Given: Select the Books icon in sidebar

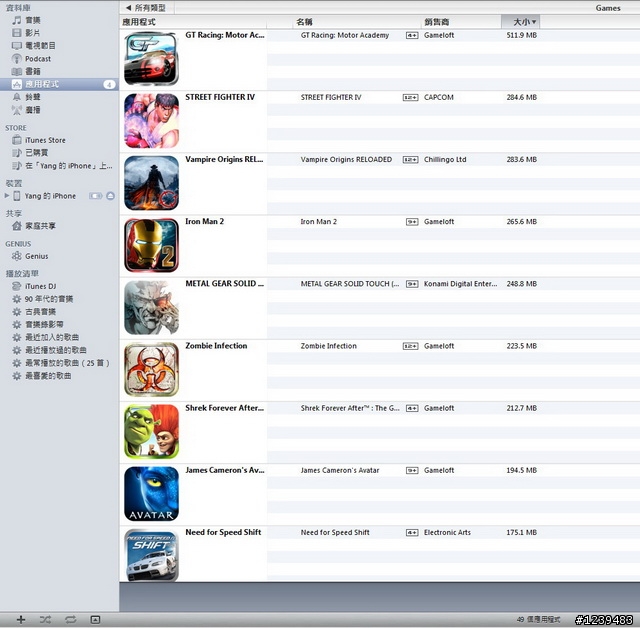Looking at the screenshot, I should [17, 71].
